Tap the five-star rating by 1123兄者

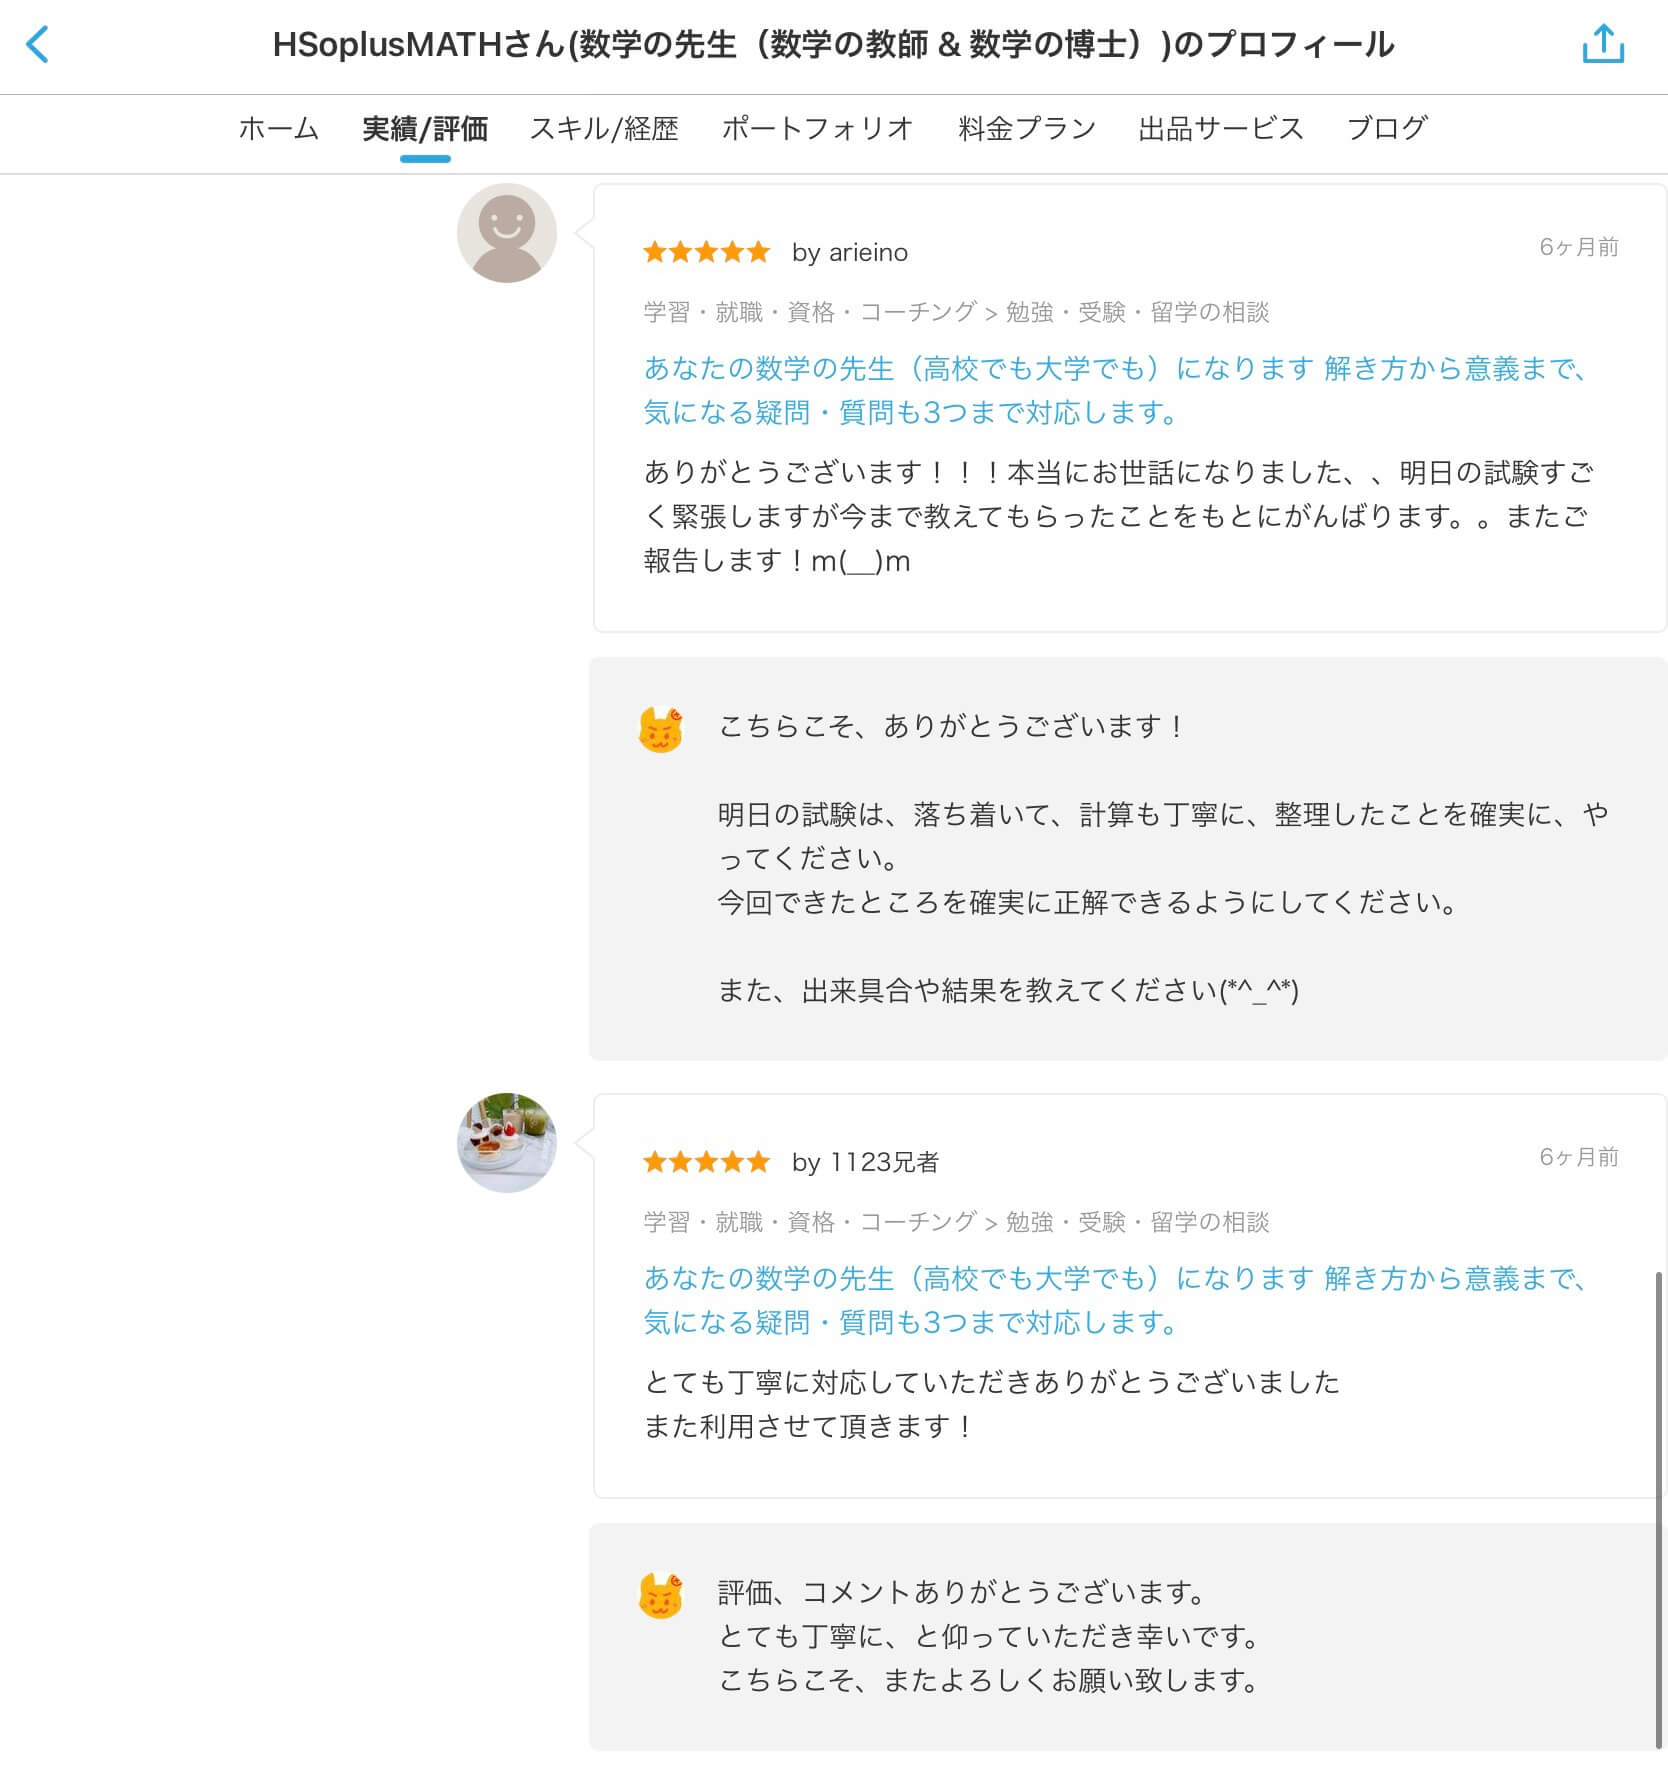pos(707,1162)
